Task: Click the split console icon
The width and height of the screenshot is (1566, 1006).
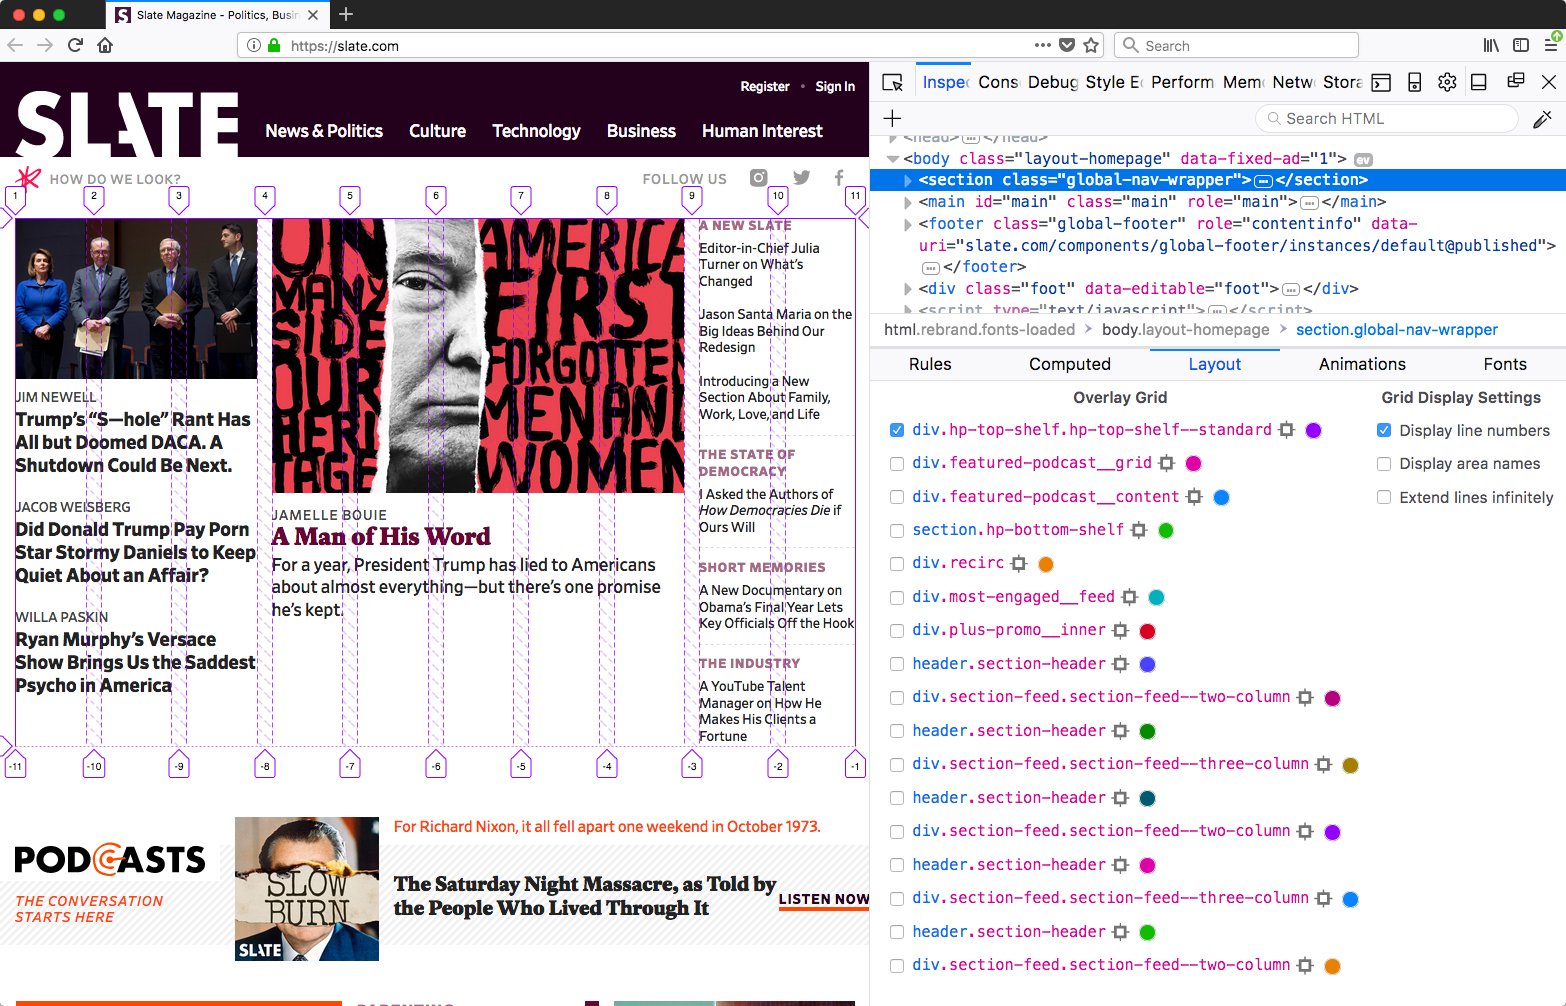Action: tap(1381, 82)
